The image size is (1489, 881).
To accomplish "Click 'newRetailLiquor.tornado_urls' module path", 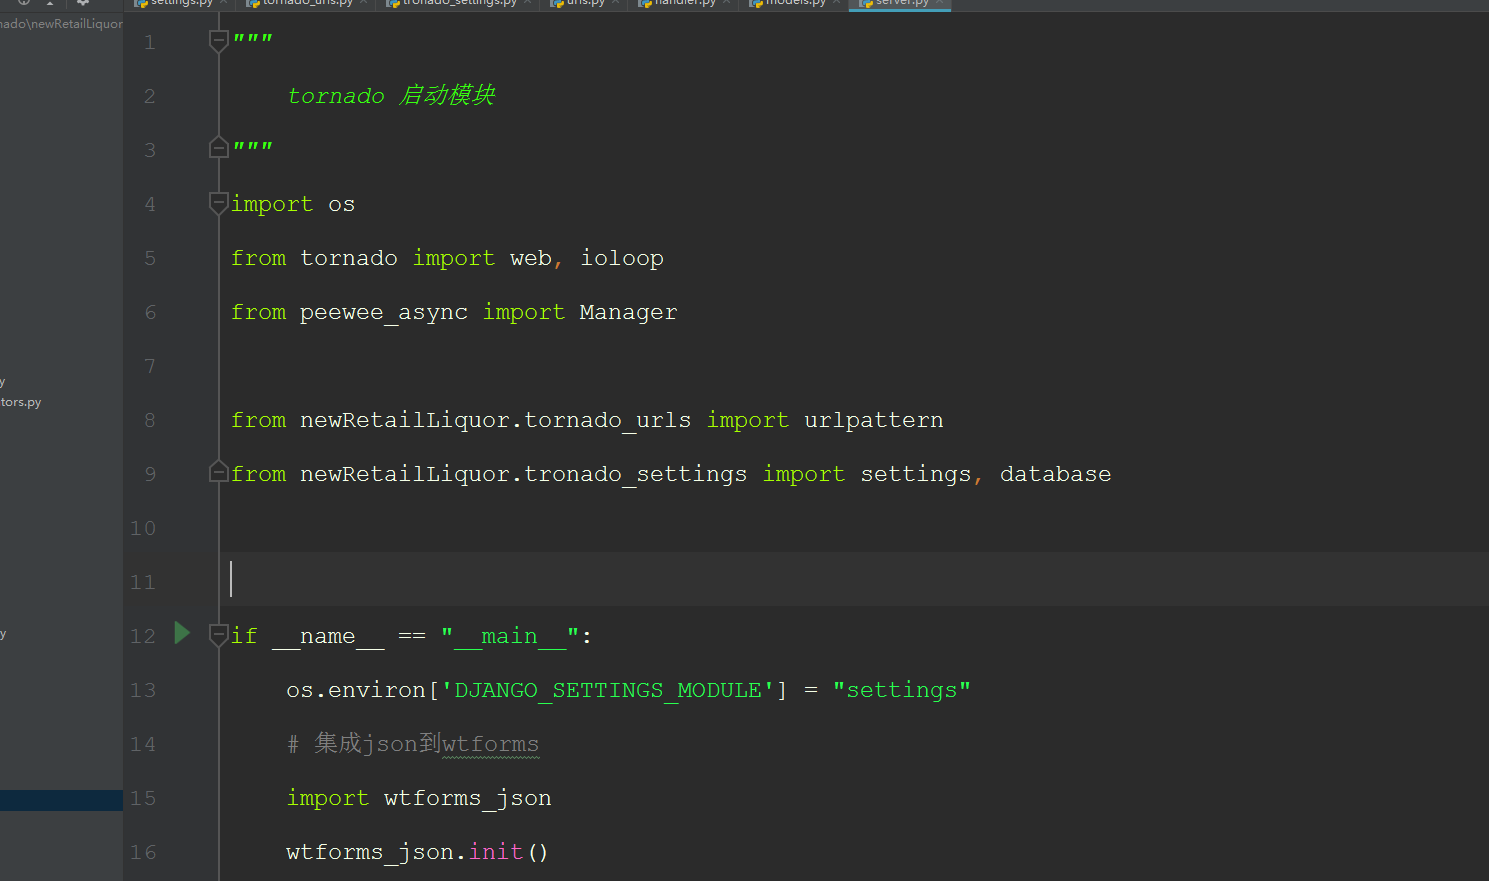I will [496, 420].
